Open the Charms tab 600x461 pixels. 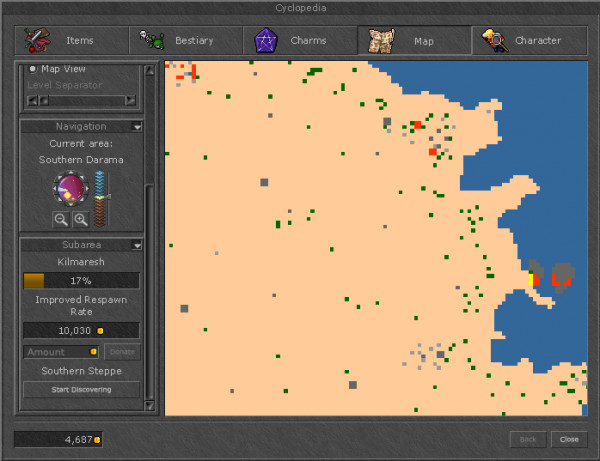click(300, 40)
